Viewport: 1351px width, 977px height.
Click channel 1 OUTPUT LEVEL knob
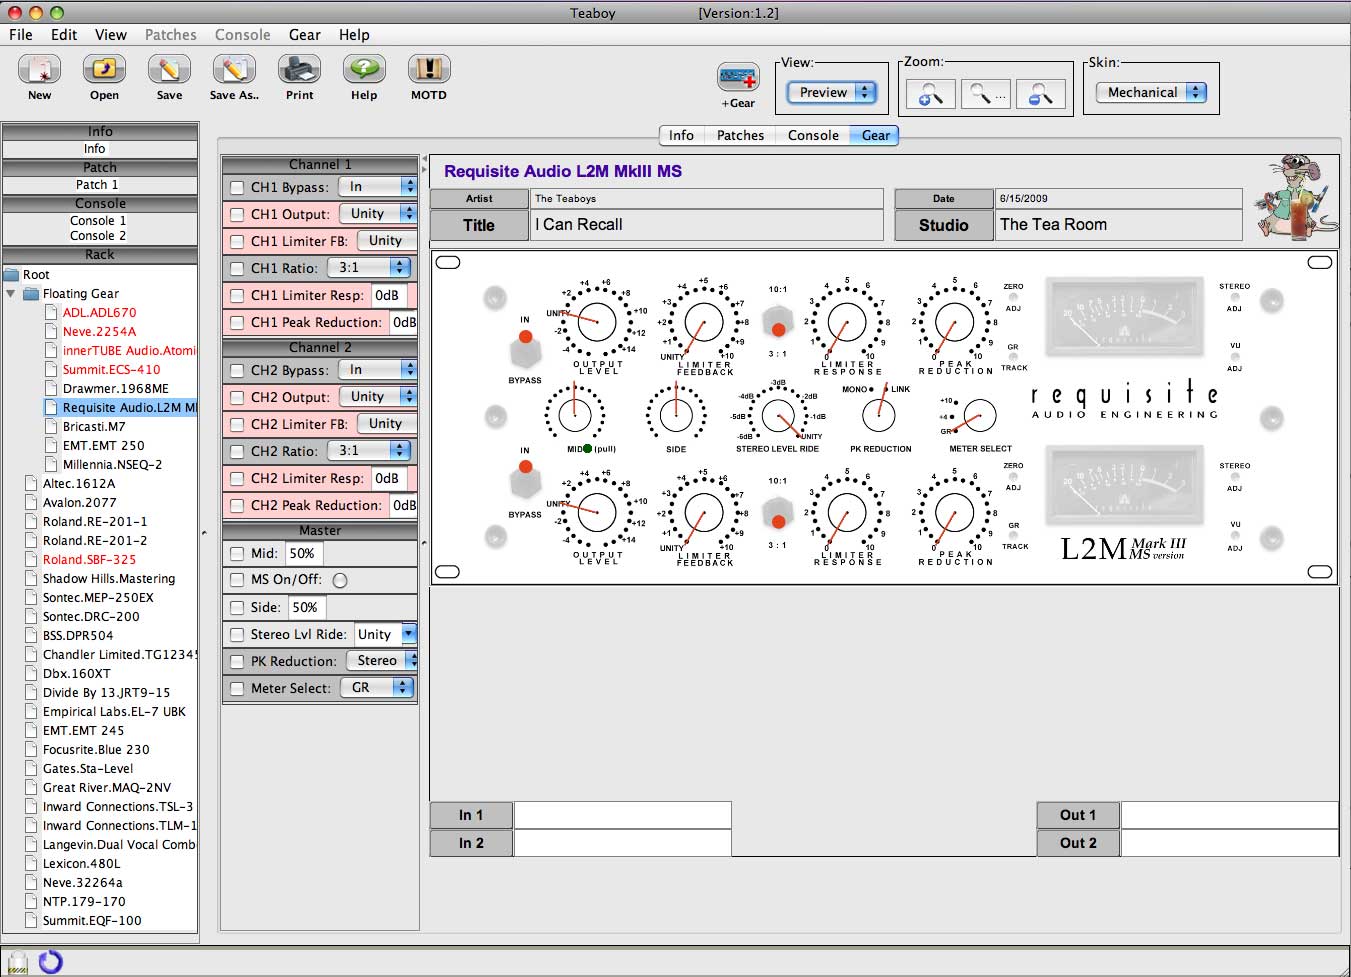point(597,321)
